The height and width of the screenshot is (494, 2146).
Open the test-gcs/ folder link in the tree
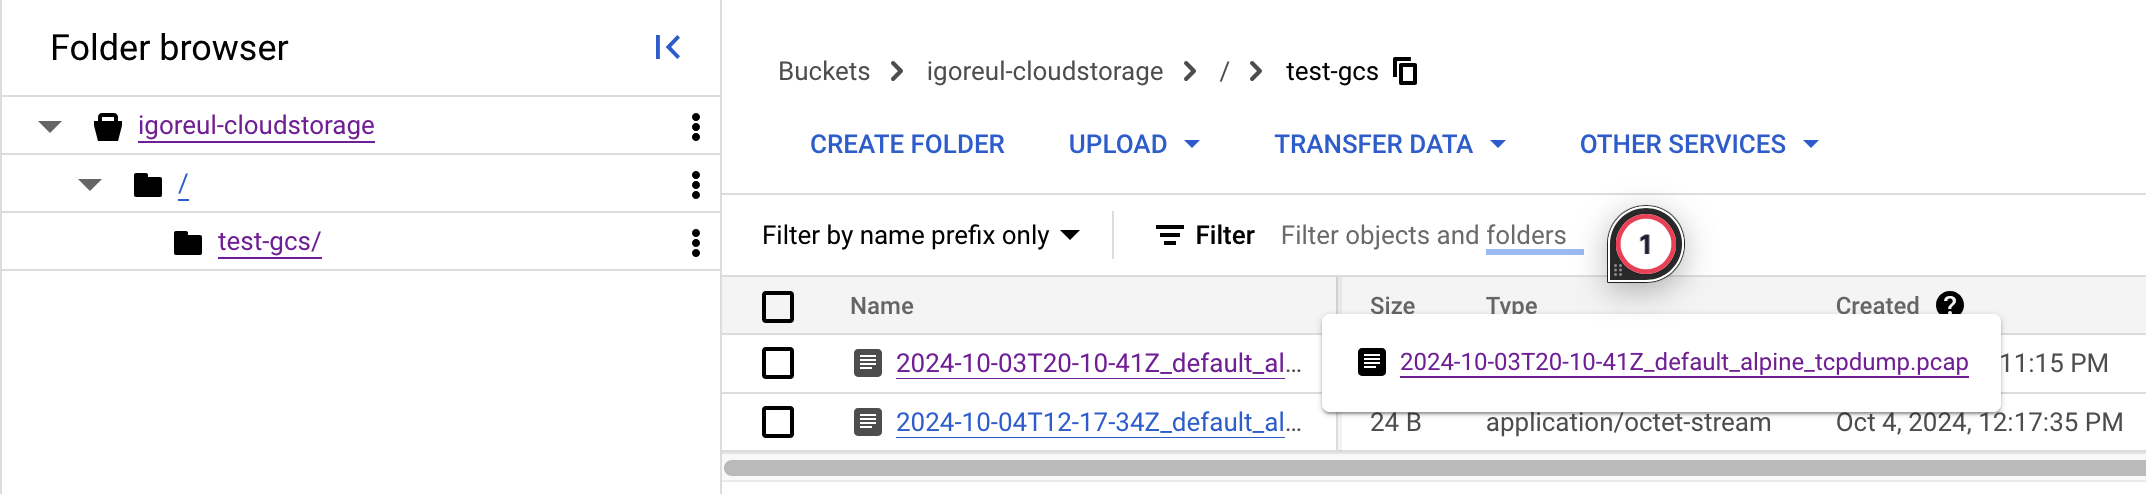tap(269, 242)
